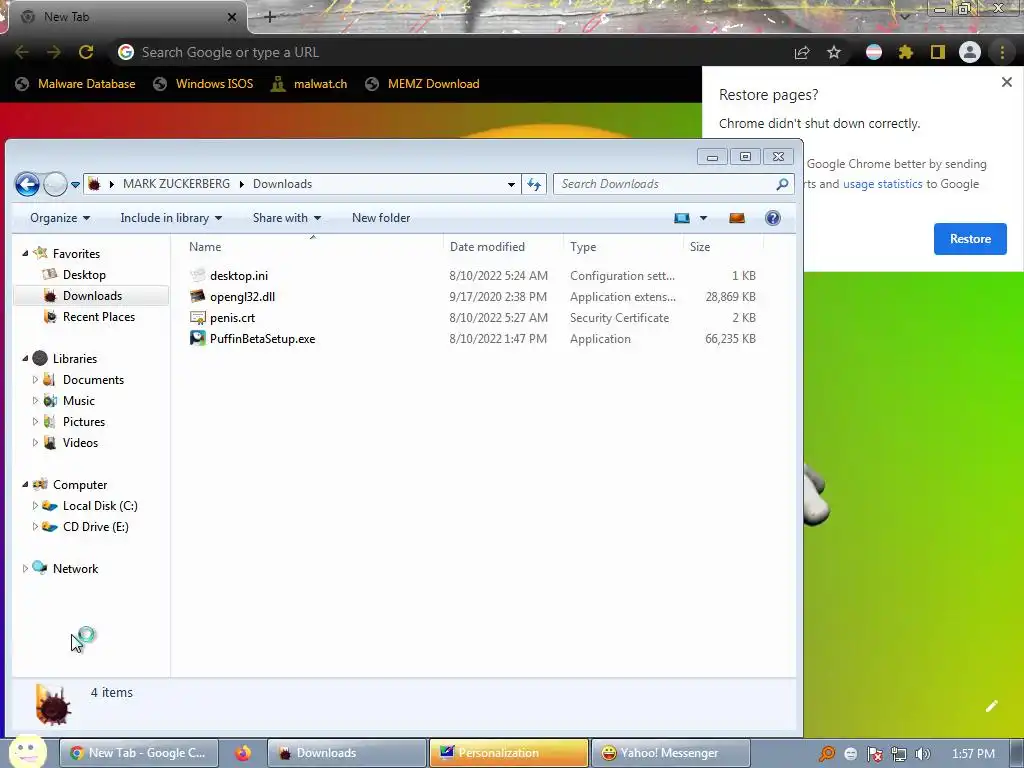Open recent locations dropdown beside navigation arrows
Screen dimensions: 1024x768
click(75, 185)
